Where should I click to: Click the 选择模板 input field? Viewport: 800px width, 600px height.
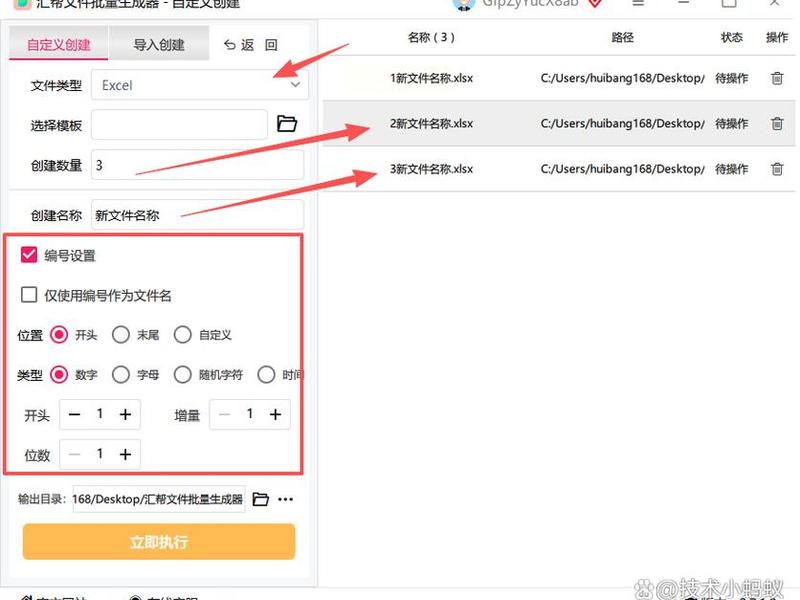click(180, 124)
